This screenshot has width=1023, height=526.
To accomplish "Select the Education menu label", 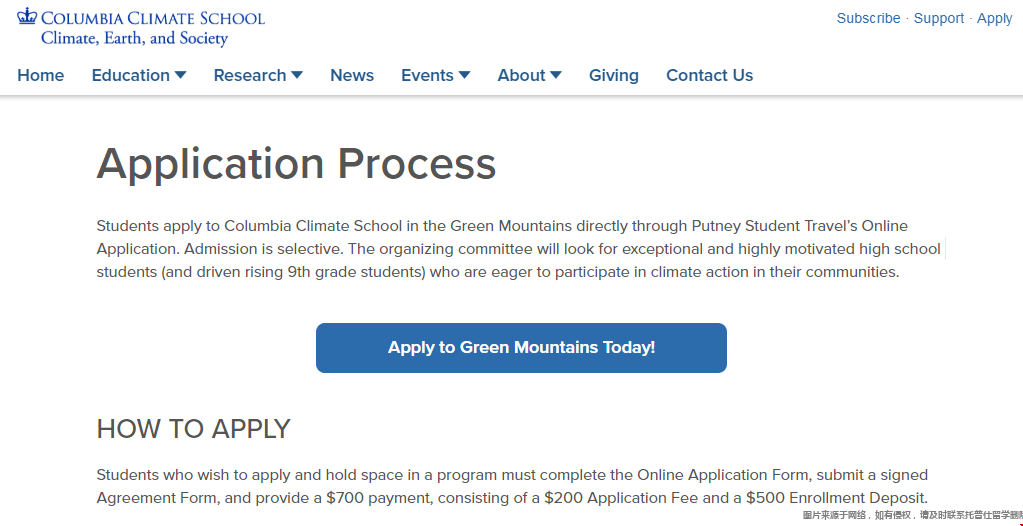I will click(130, 75).
